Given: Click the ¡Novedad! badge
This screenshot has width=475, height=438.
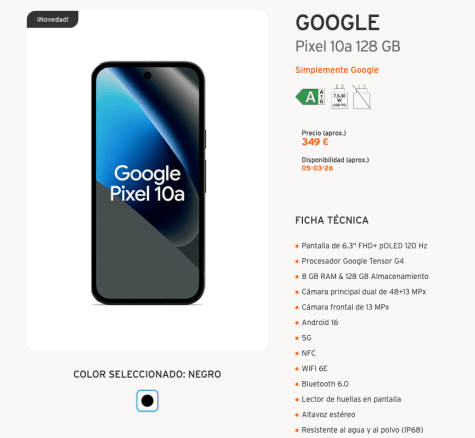Looking at the screenshot, I should tap(52, 19).
